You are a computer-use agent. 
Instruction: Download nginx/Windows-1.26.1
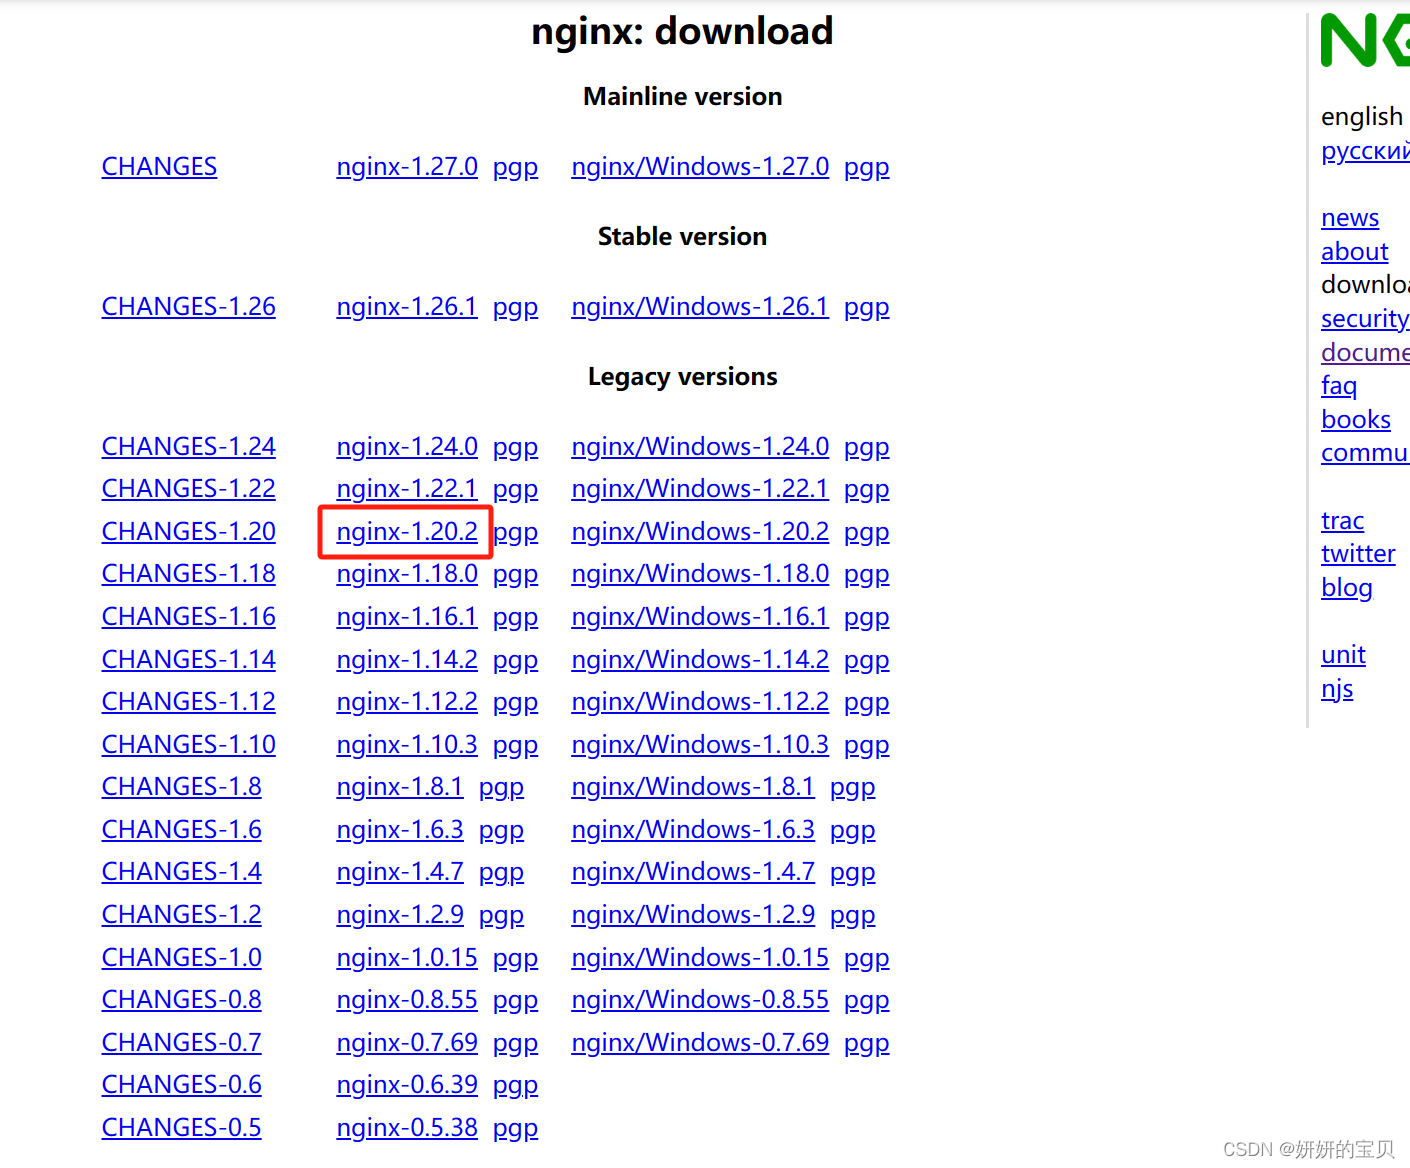tap(700, 307)
